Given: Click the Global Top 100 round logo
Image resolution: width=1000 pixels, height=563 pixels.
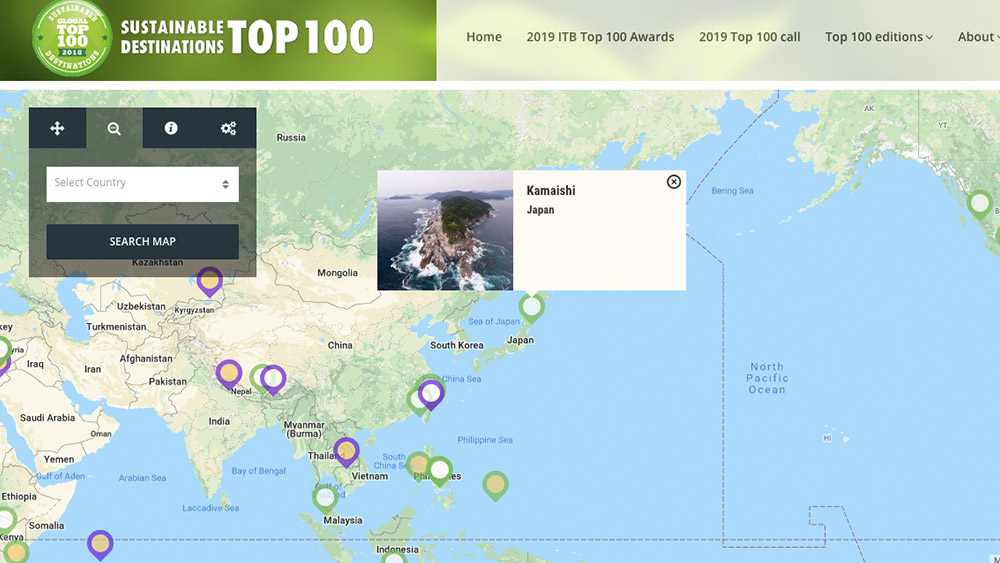Looking at the screenshot, I should 71,38.
